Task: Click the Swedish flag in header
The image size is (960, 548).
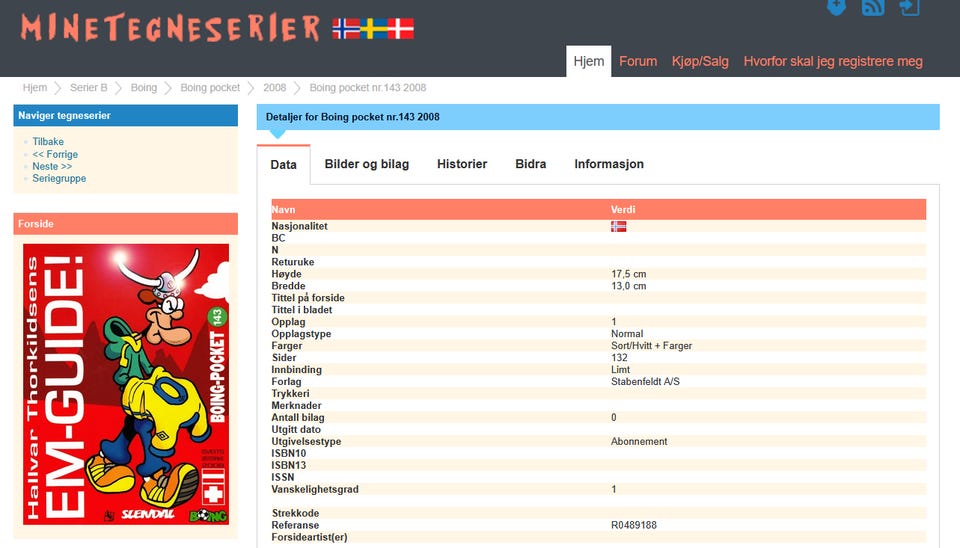Action: [x=373, y=29]
